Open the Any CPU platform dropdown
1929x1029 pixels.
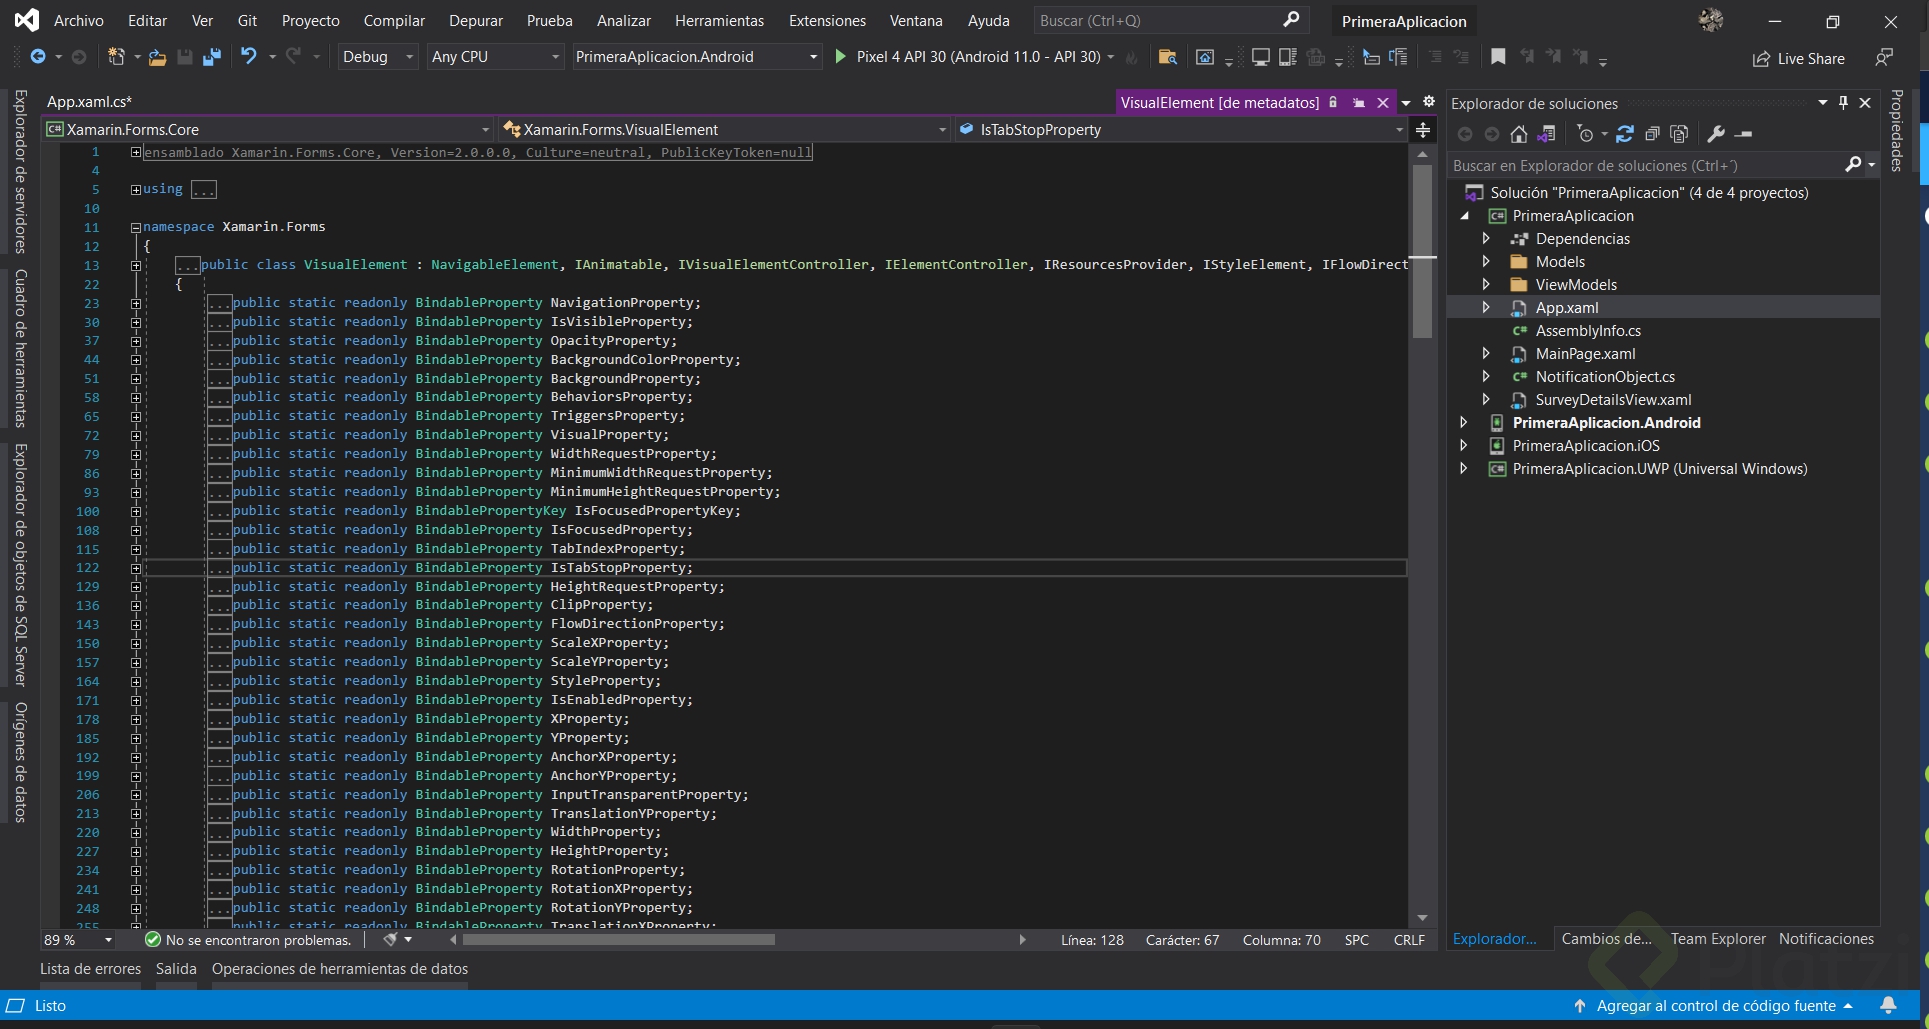[x=495, y=57]
